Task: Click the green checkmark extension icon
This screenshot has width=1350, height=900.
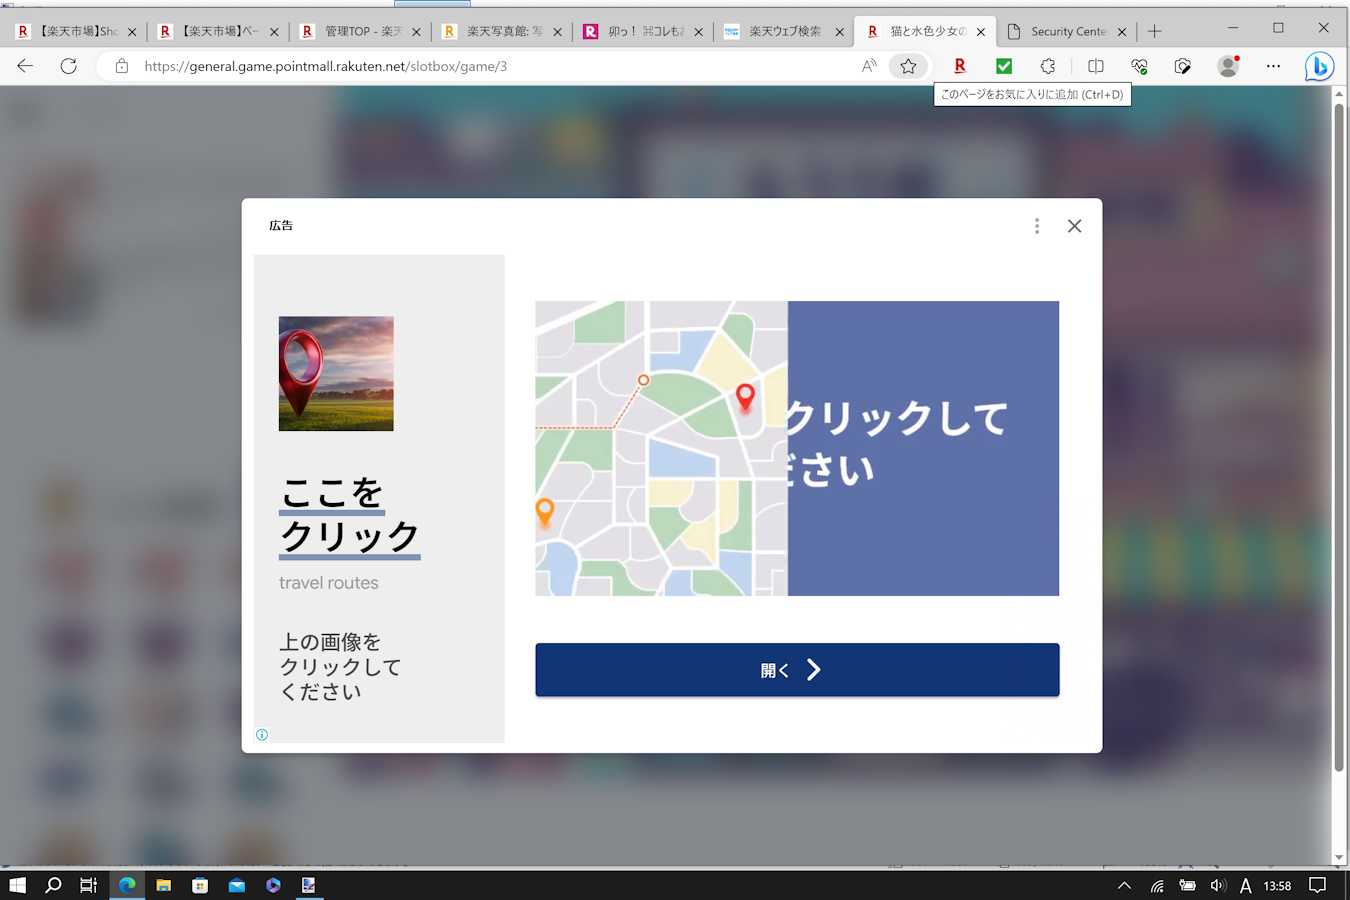Action: pos(1004,66)
